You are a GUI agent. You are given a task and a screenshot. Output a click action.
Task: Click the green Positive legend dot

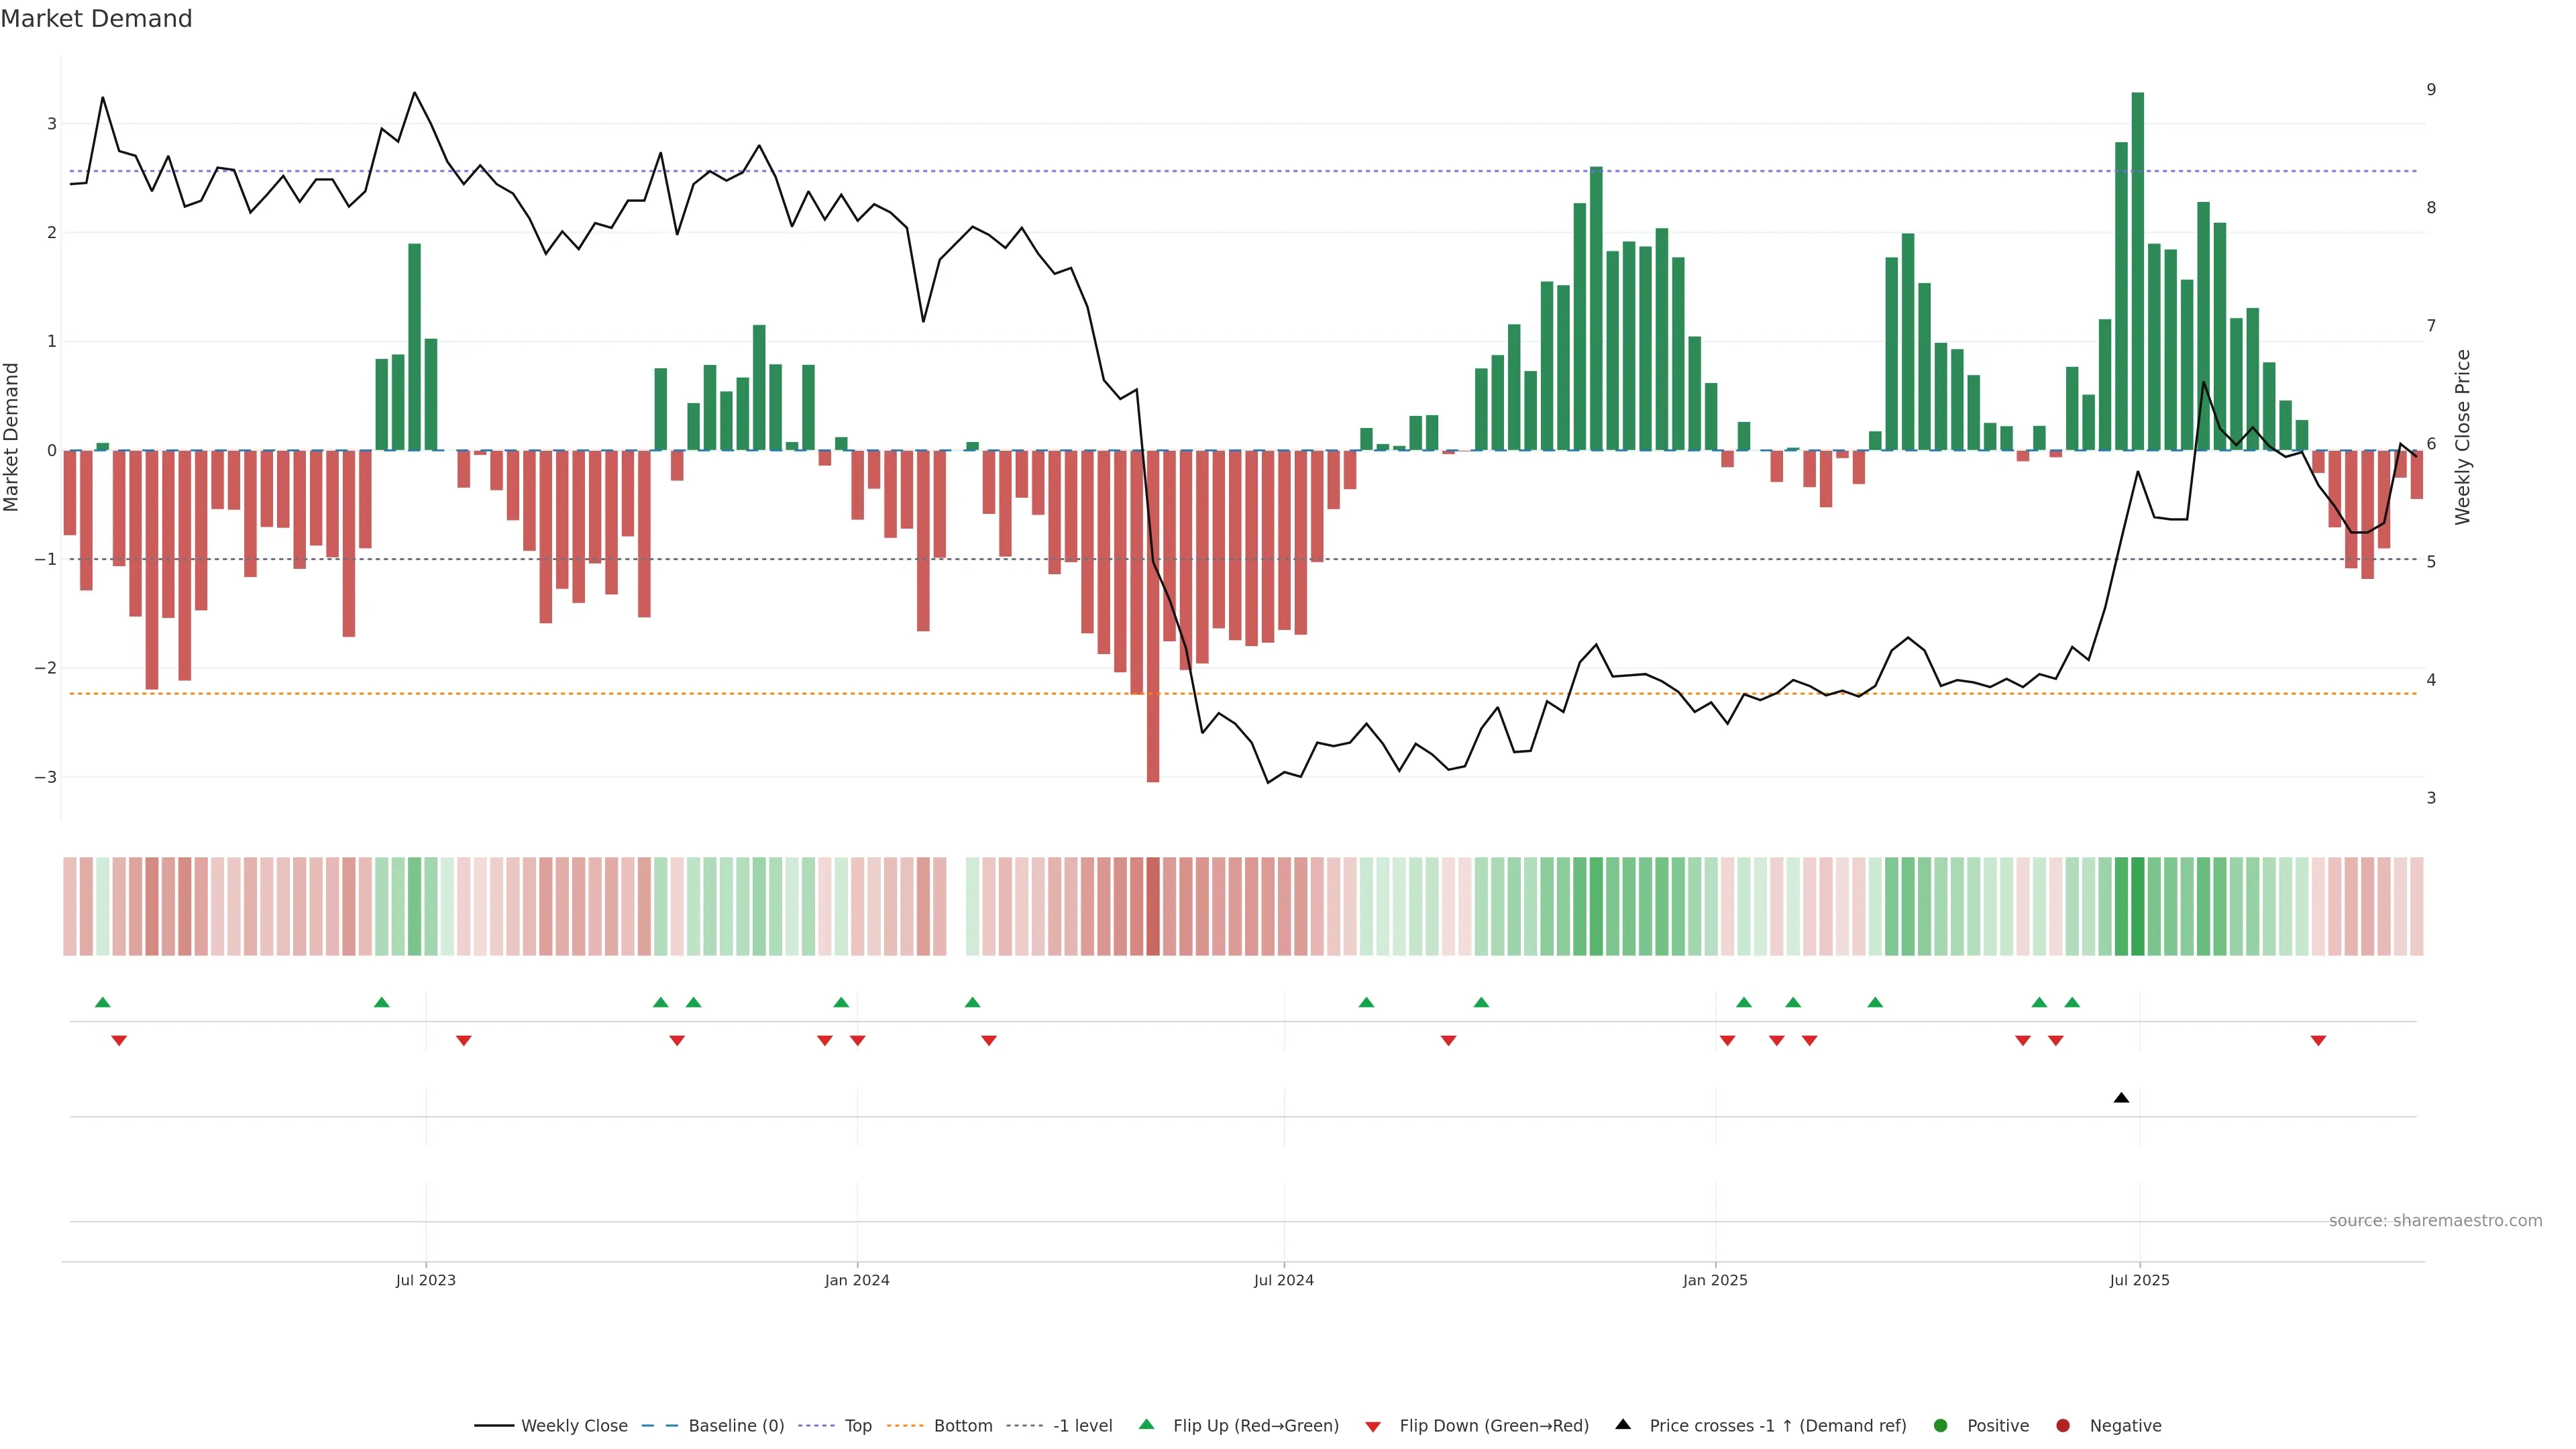1941,1426
